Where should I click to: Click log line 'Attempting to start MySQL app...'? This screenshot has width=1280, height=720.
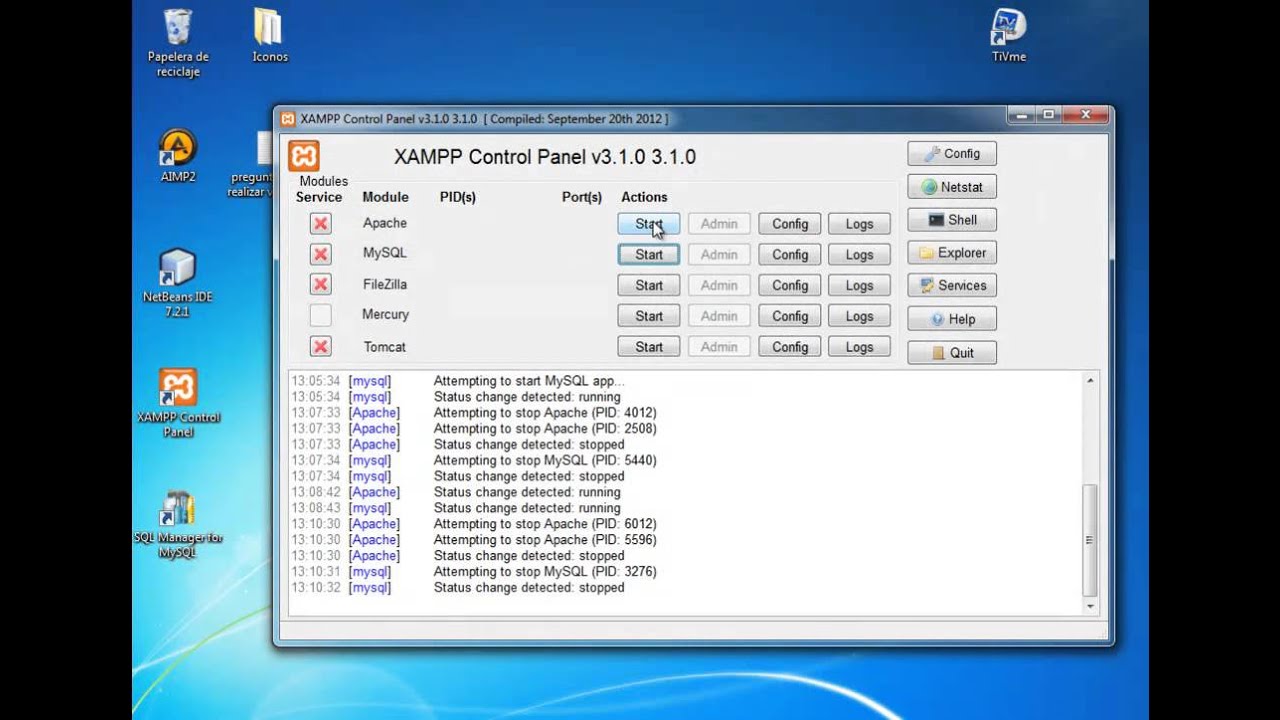click(x=529, y=380)
